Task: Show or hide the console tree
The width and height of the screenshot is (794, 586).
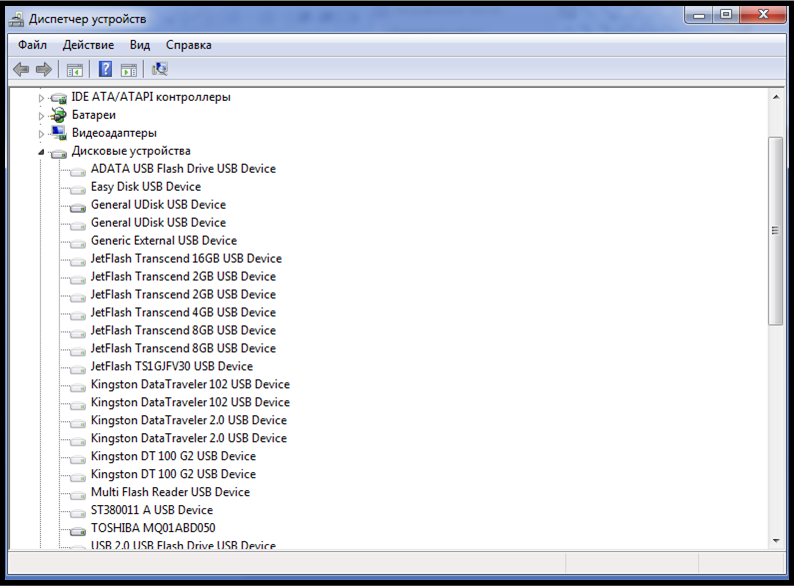Action: (75, 69)
